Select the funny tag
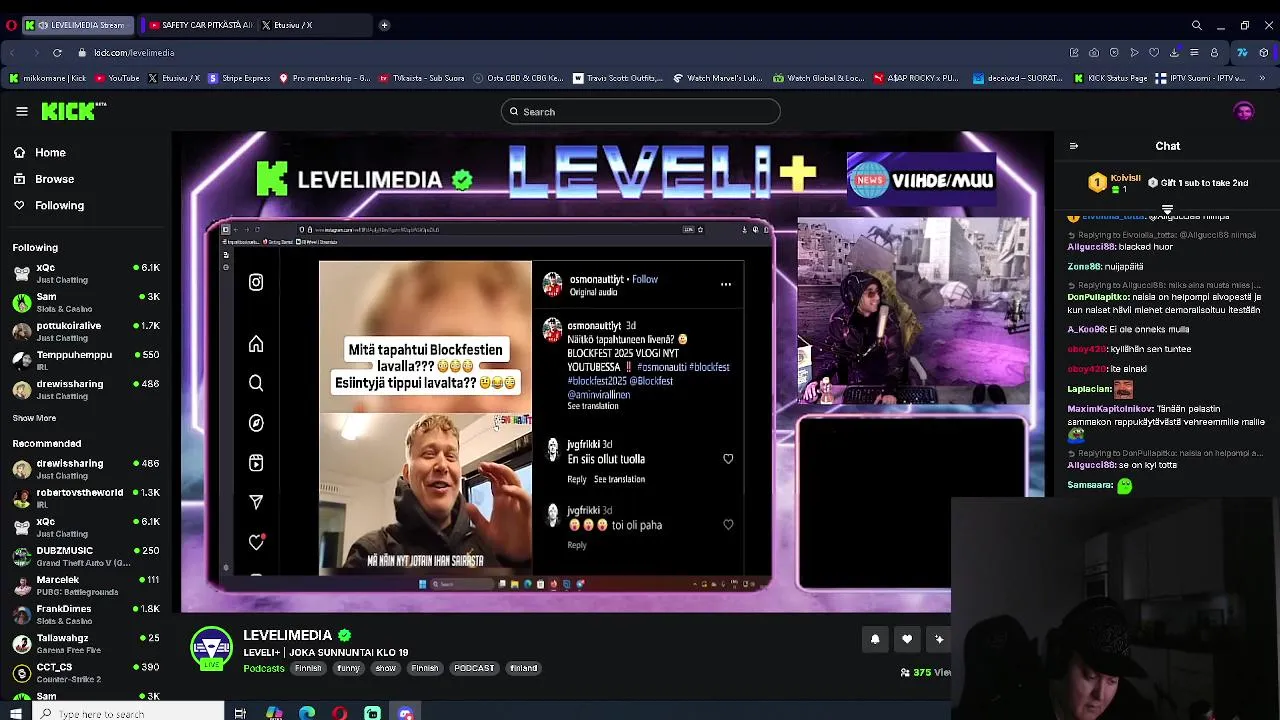This screenshot has height=720, width=1280. (348, 668)
